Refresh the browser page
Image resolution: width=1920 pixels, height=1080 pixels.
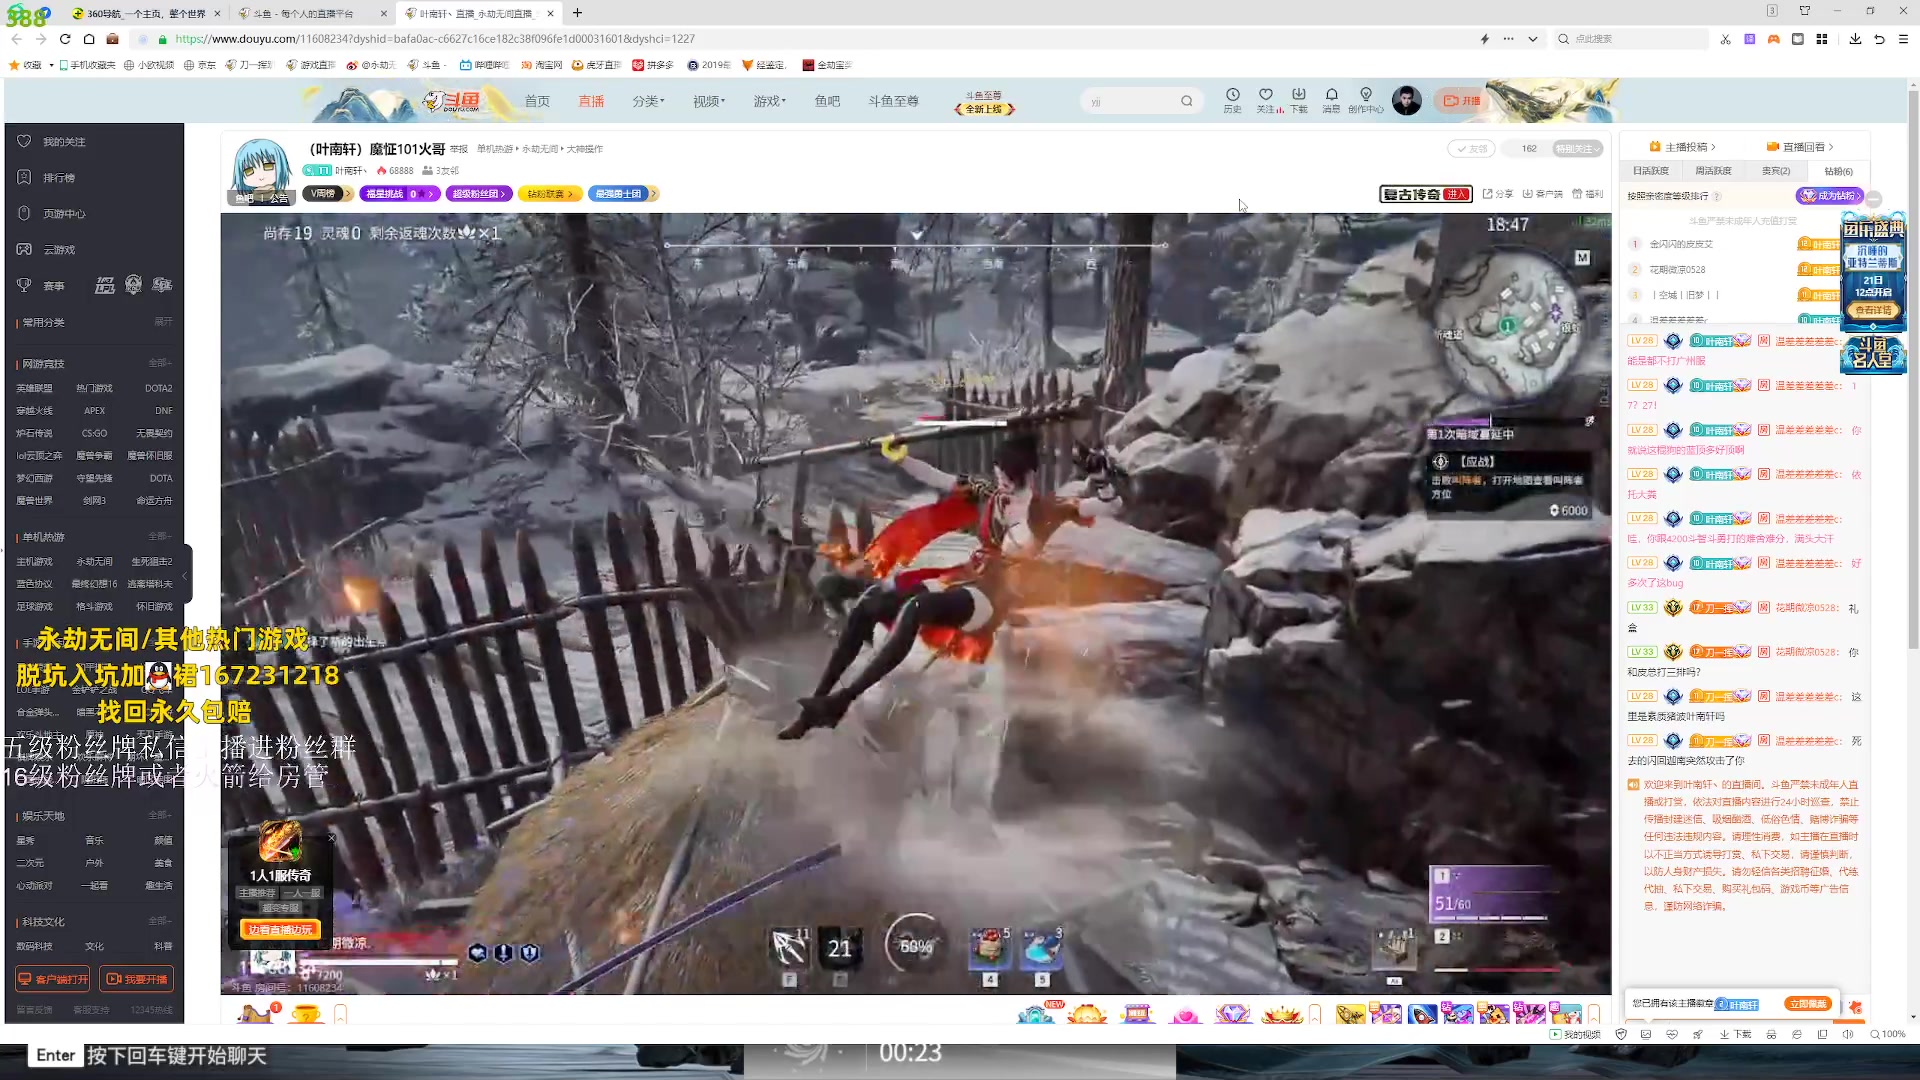point(65,39)
